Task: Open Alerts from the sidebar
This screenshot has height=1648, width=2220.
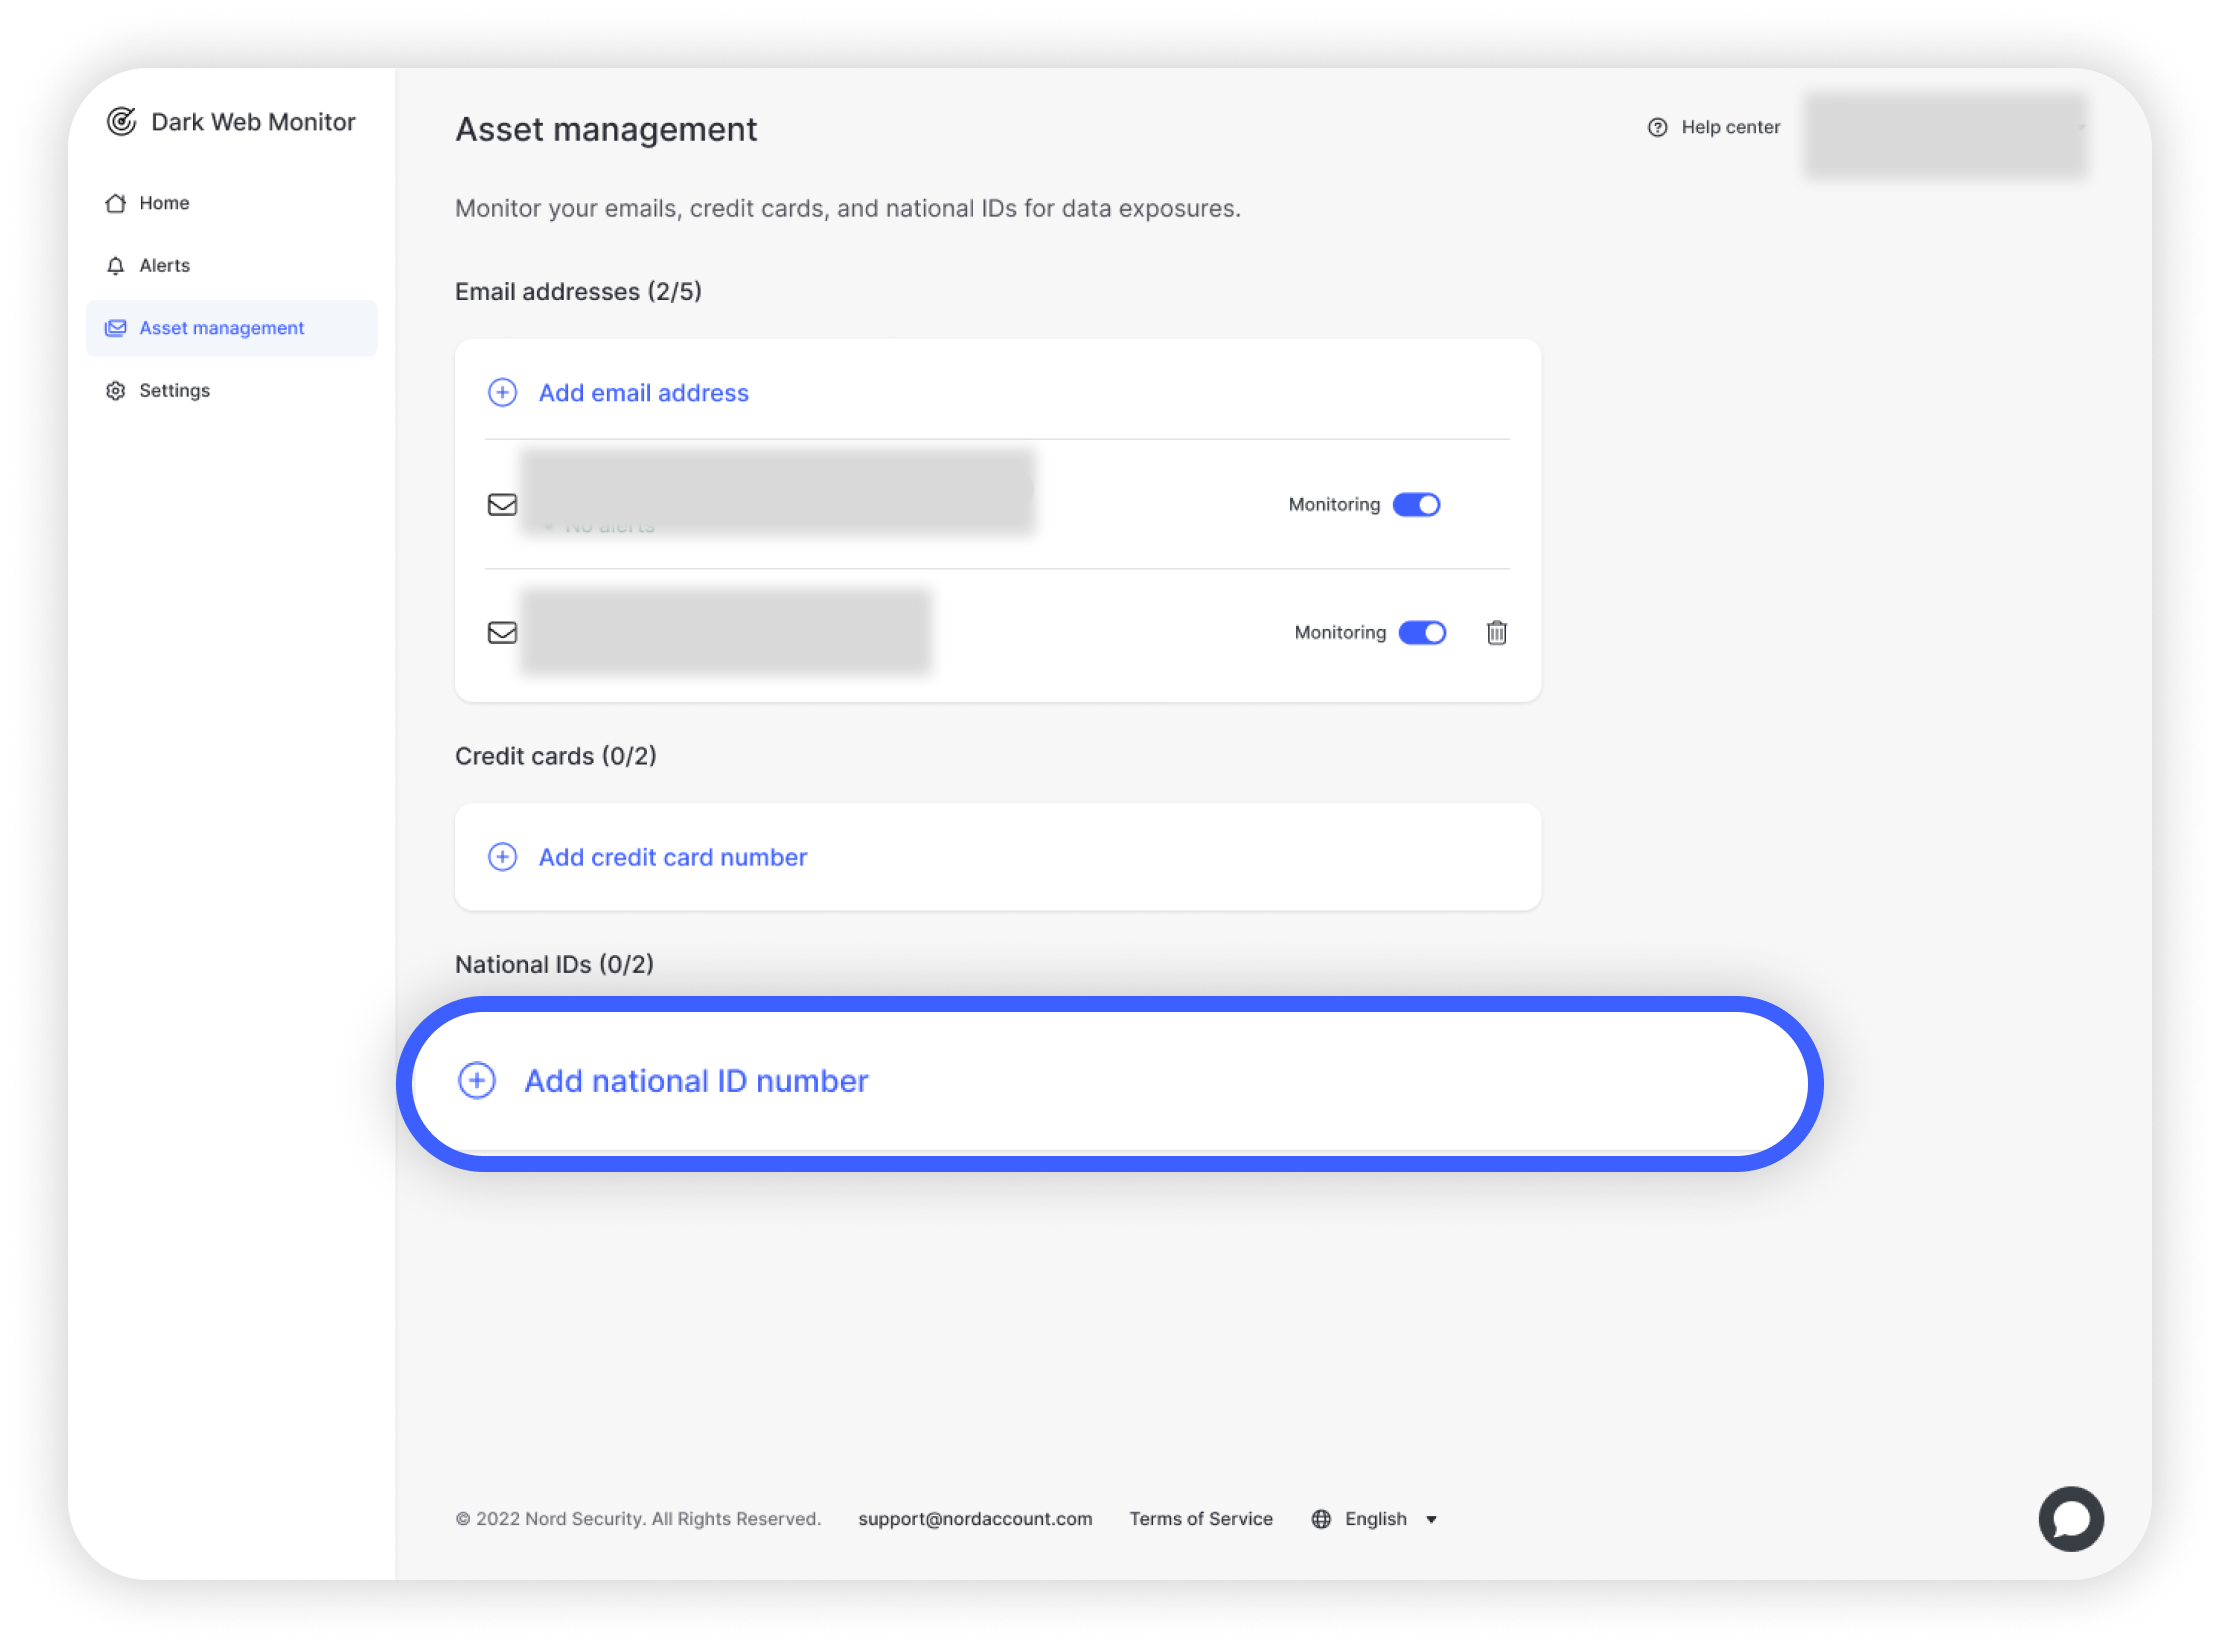Action: 164,266
